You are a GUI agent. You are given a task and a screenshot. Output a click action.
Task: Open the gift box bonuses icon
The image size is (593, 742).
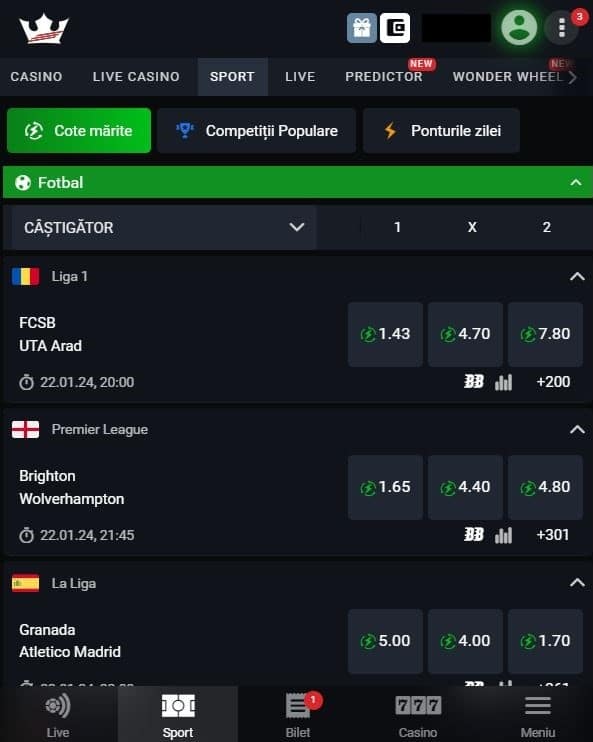362,28
